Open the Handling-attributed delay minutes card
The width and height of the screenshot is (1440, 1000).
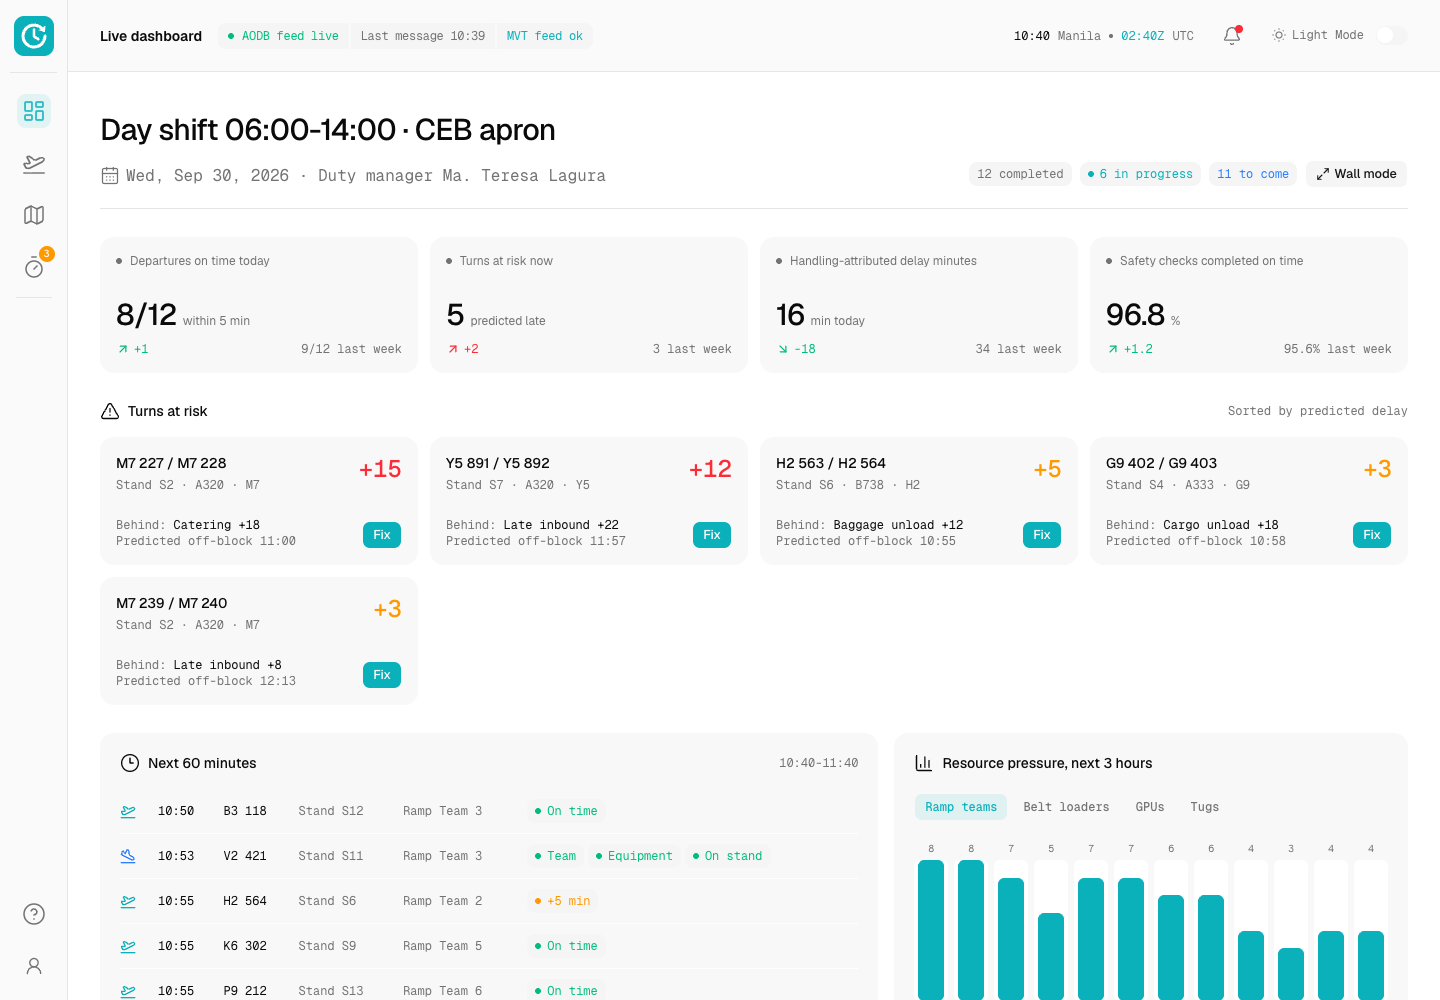919,305
